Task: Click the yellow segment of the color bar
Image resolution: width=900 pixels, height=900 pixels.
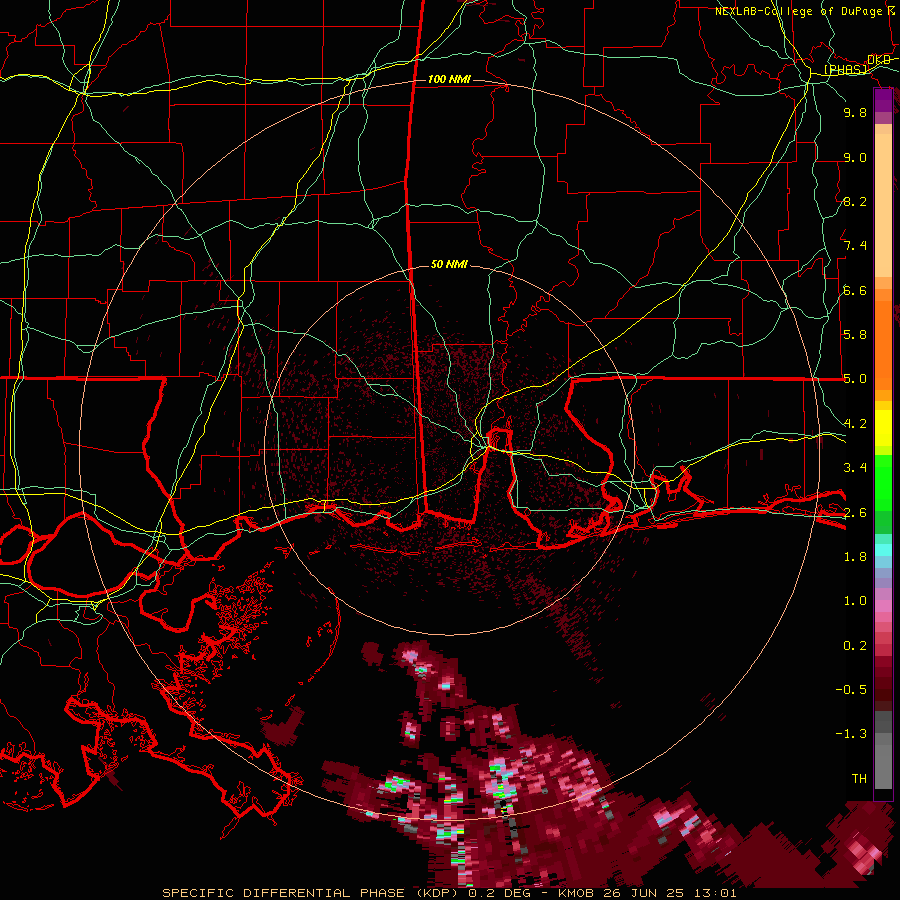Action: pos(883,428)
